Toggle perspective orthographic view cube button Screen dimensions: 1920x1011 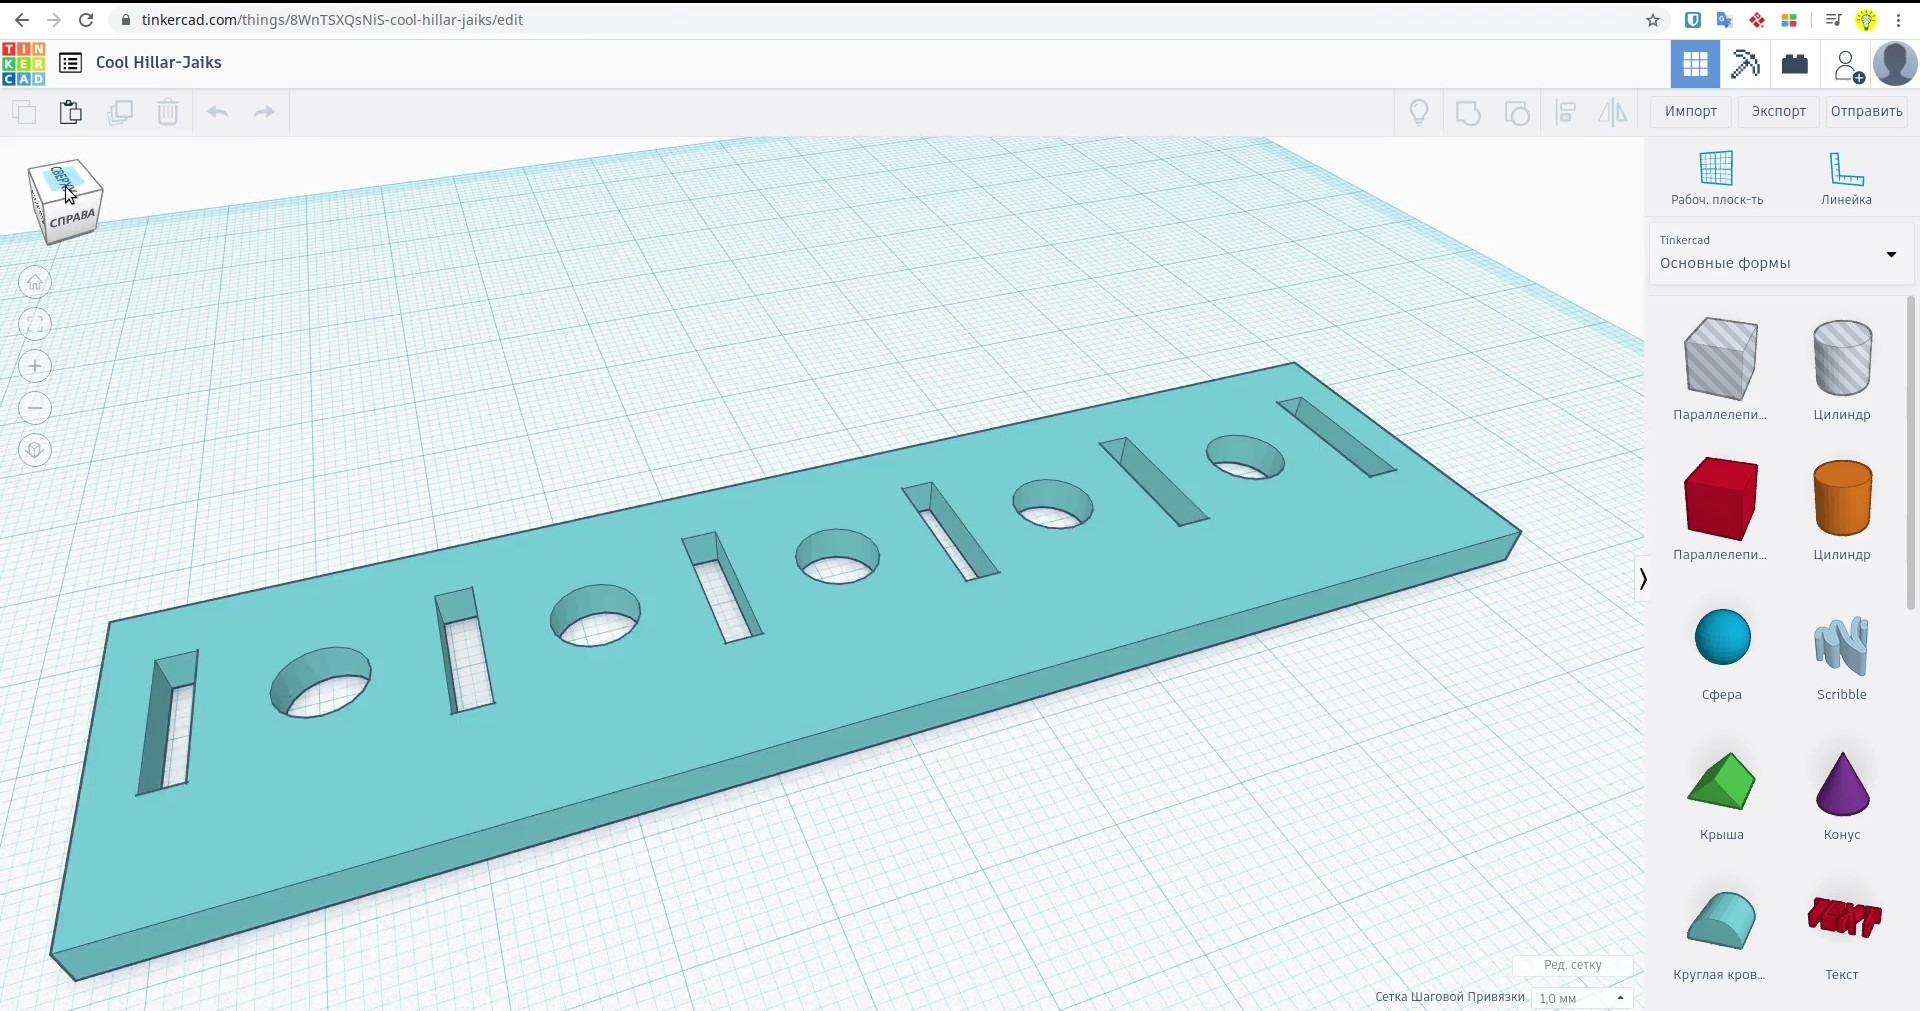(x=35, y=450)
